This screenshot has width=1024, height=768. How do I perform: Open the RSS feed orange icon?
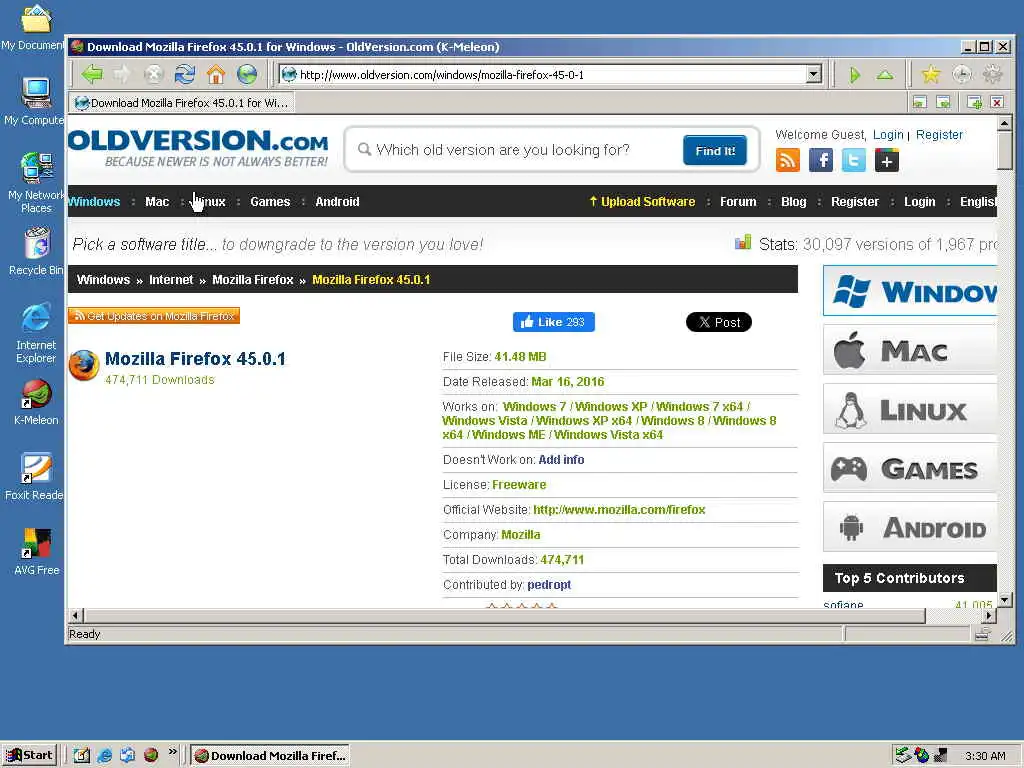pos(788,160)
